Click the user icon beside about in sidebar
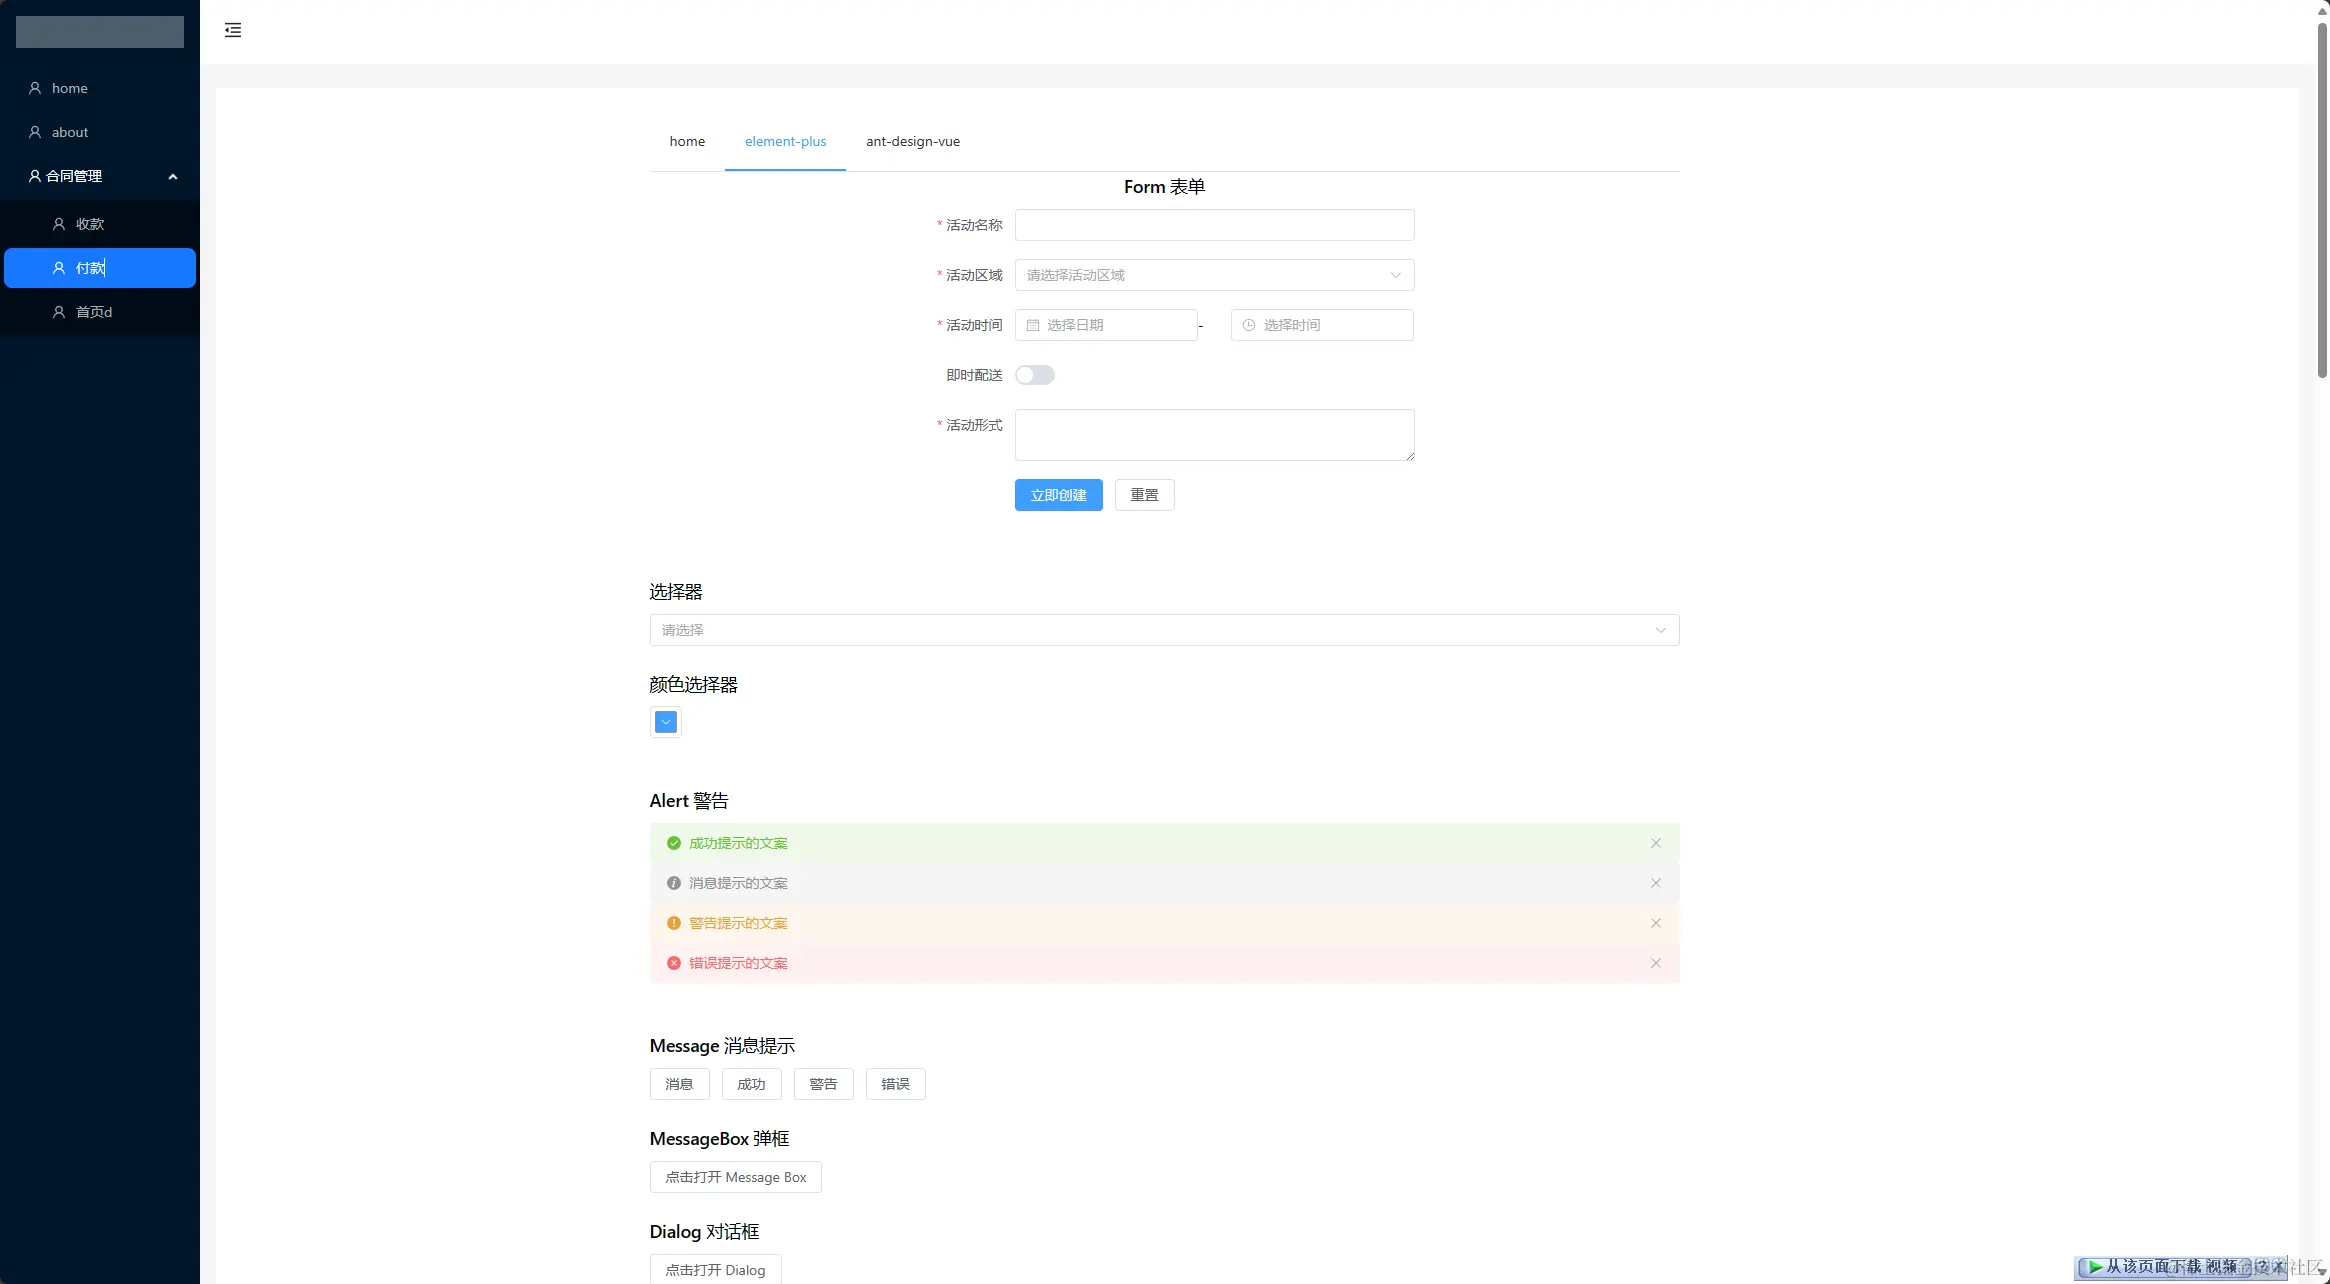 (35, 132)
